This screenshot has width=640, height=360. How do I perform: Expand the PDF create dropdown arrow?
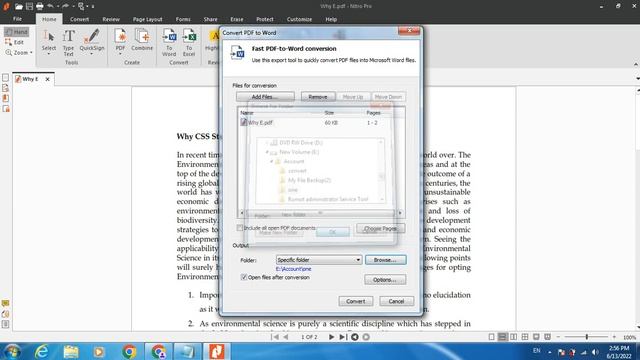pos(120,54)
